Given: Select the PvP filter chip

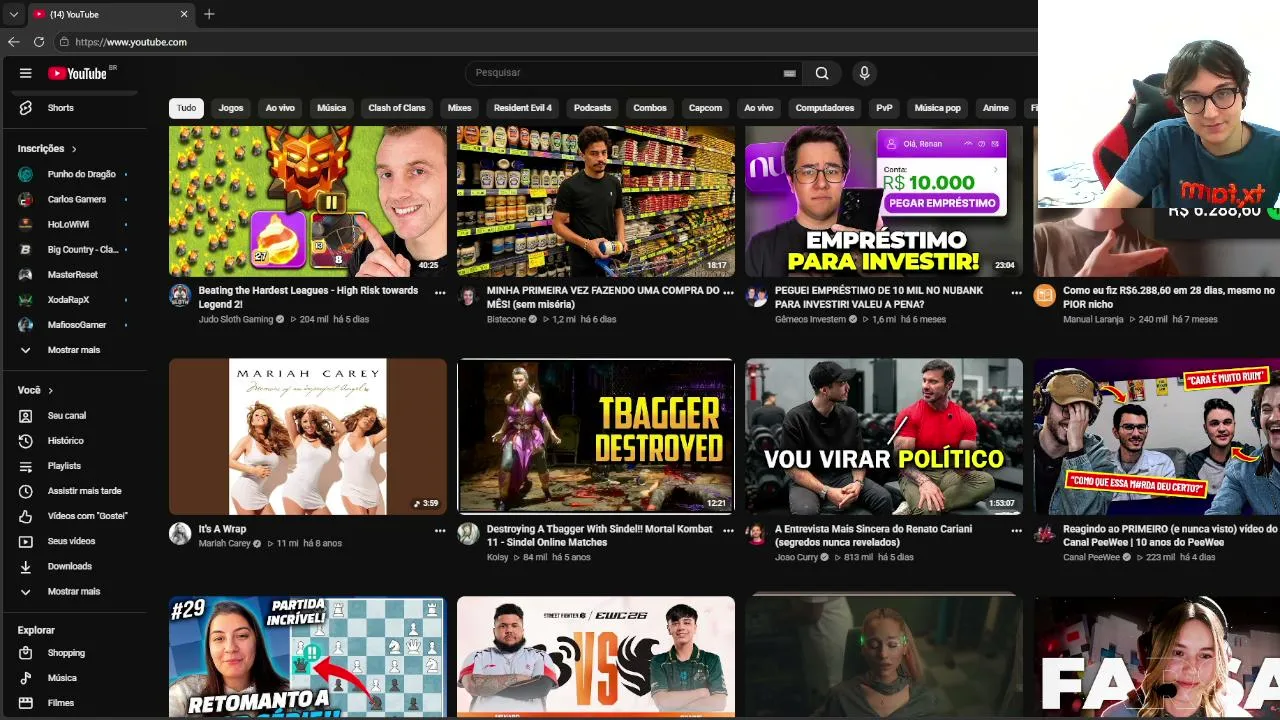Looking at the screenshot, I should pos(885,108).
